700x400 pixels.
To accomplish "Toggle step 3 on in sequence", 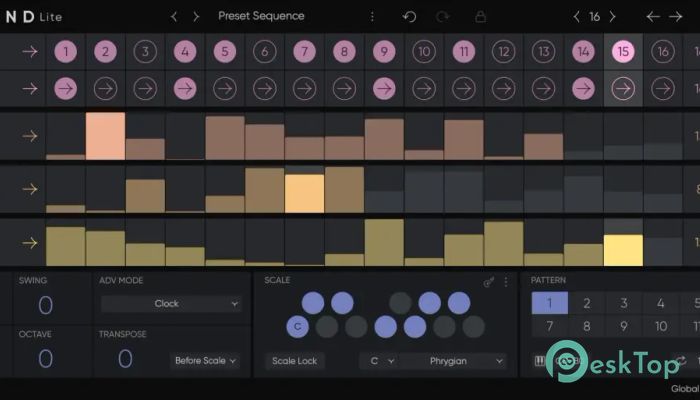I will tap(144, 52).
